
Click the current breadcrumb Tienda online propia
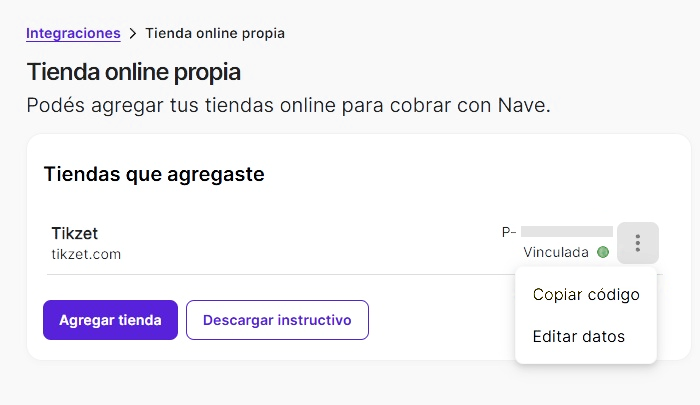tap(215, 33)
